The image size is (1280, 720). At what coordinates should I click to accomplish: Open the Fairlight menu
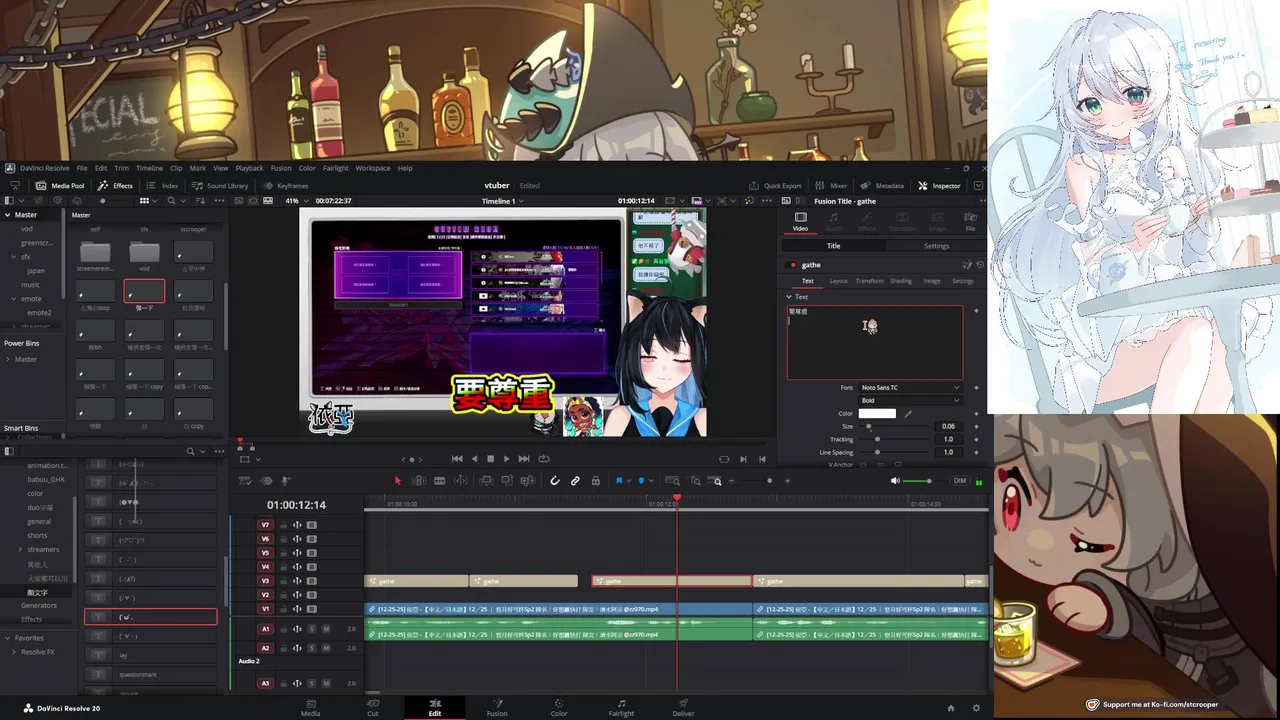point(335,168)
